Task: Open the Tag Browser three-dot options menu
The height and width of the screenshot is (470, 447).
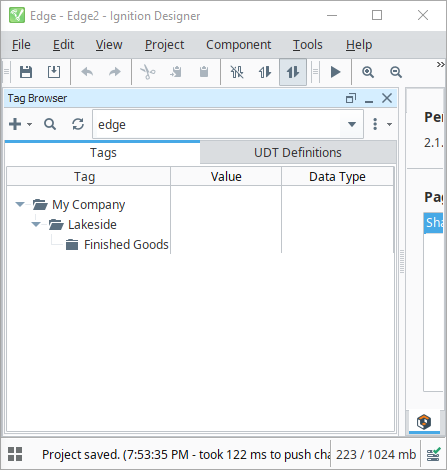Action: [375, 124]
